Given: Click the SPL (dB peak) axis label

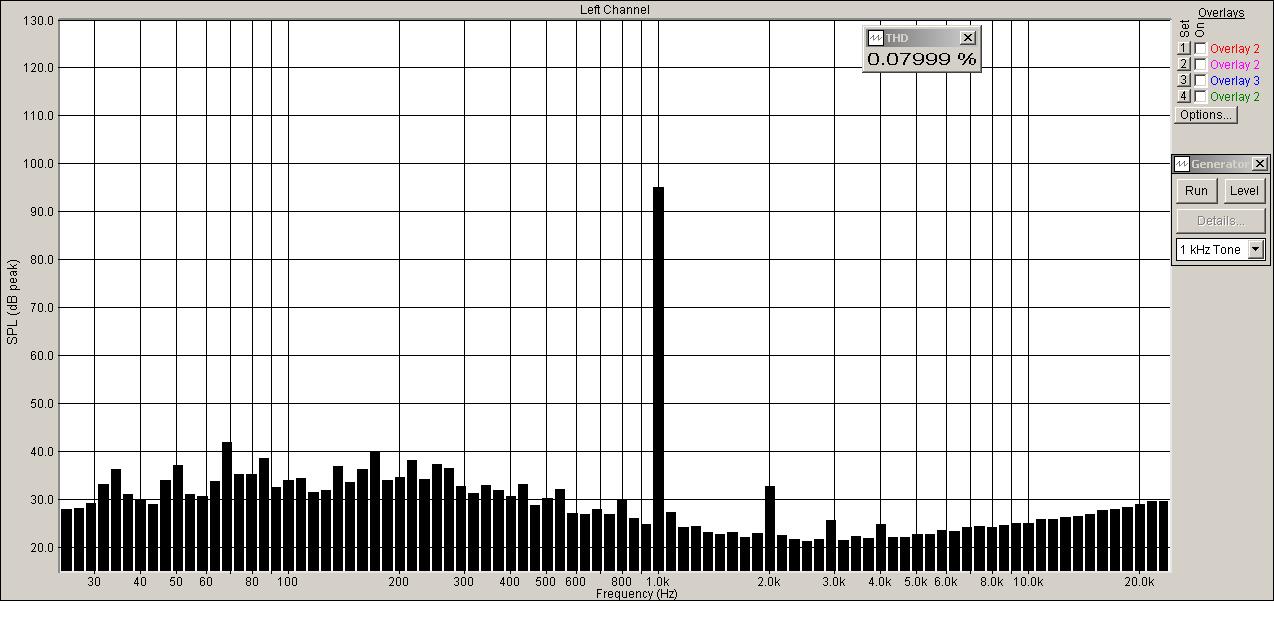Looking at the screenshot, I should pyautogui.click(x=13, y=302).
